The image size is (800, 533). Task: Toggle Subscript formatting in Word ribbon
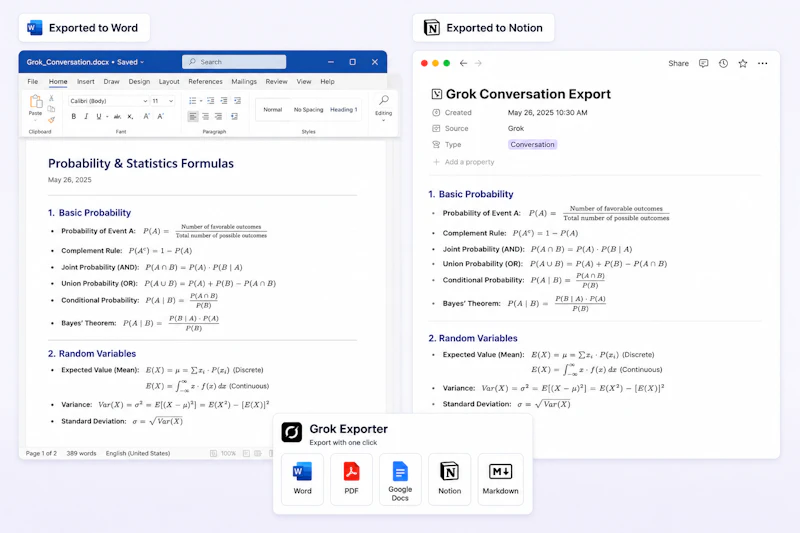click(130, 116)
